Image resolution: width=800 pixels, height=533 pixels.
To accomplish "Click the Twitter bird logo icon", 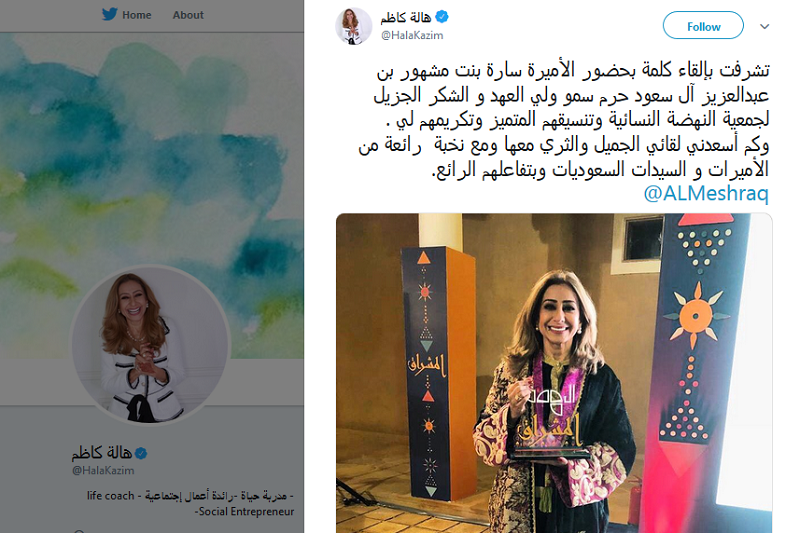I will (110, 14).
